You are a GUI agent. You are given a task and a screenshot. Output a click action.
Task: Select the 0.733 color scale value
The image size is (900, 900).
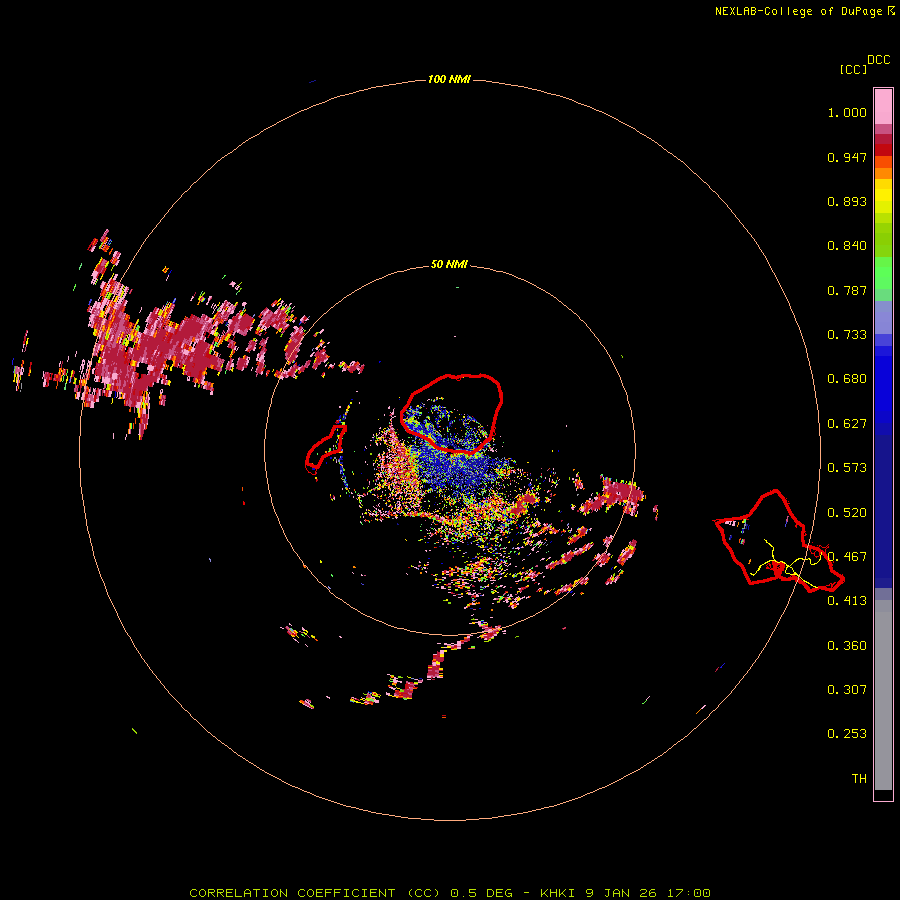coord(847,335)
